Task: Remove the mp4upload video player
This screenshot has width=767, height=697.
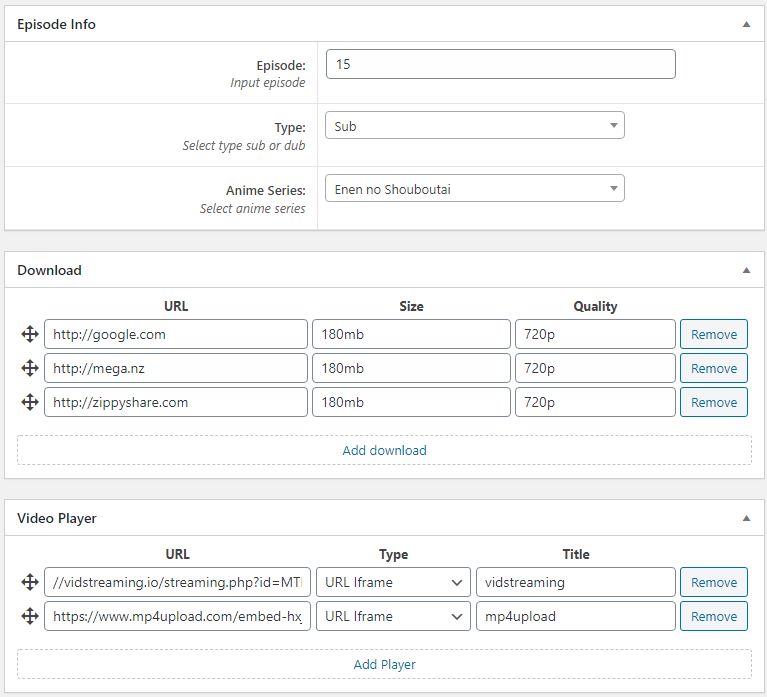Action: pyautogui.click(x=713, y=617)
